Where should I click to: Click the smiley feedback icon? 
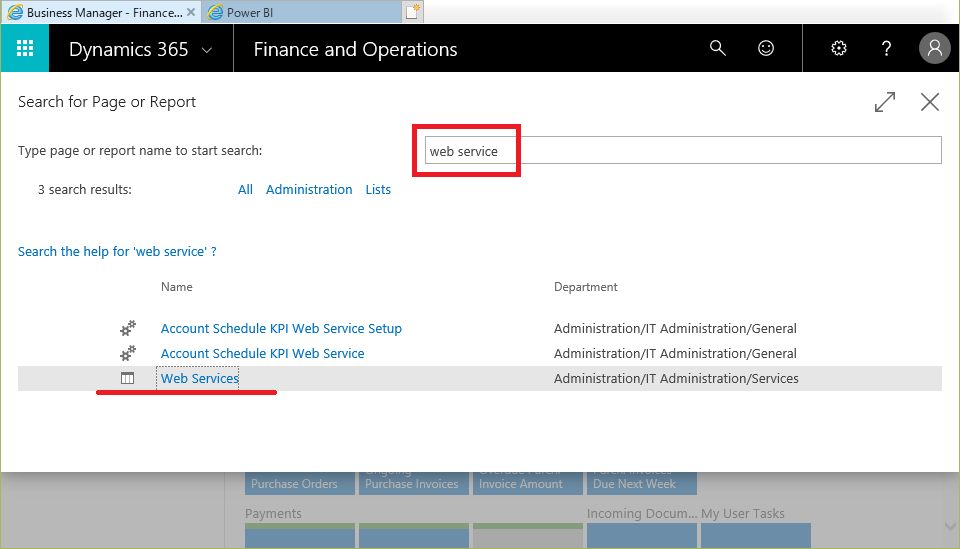[766, 48]
